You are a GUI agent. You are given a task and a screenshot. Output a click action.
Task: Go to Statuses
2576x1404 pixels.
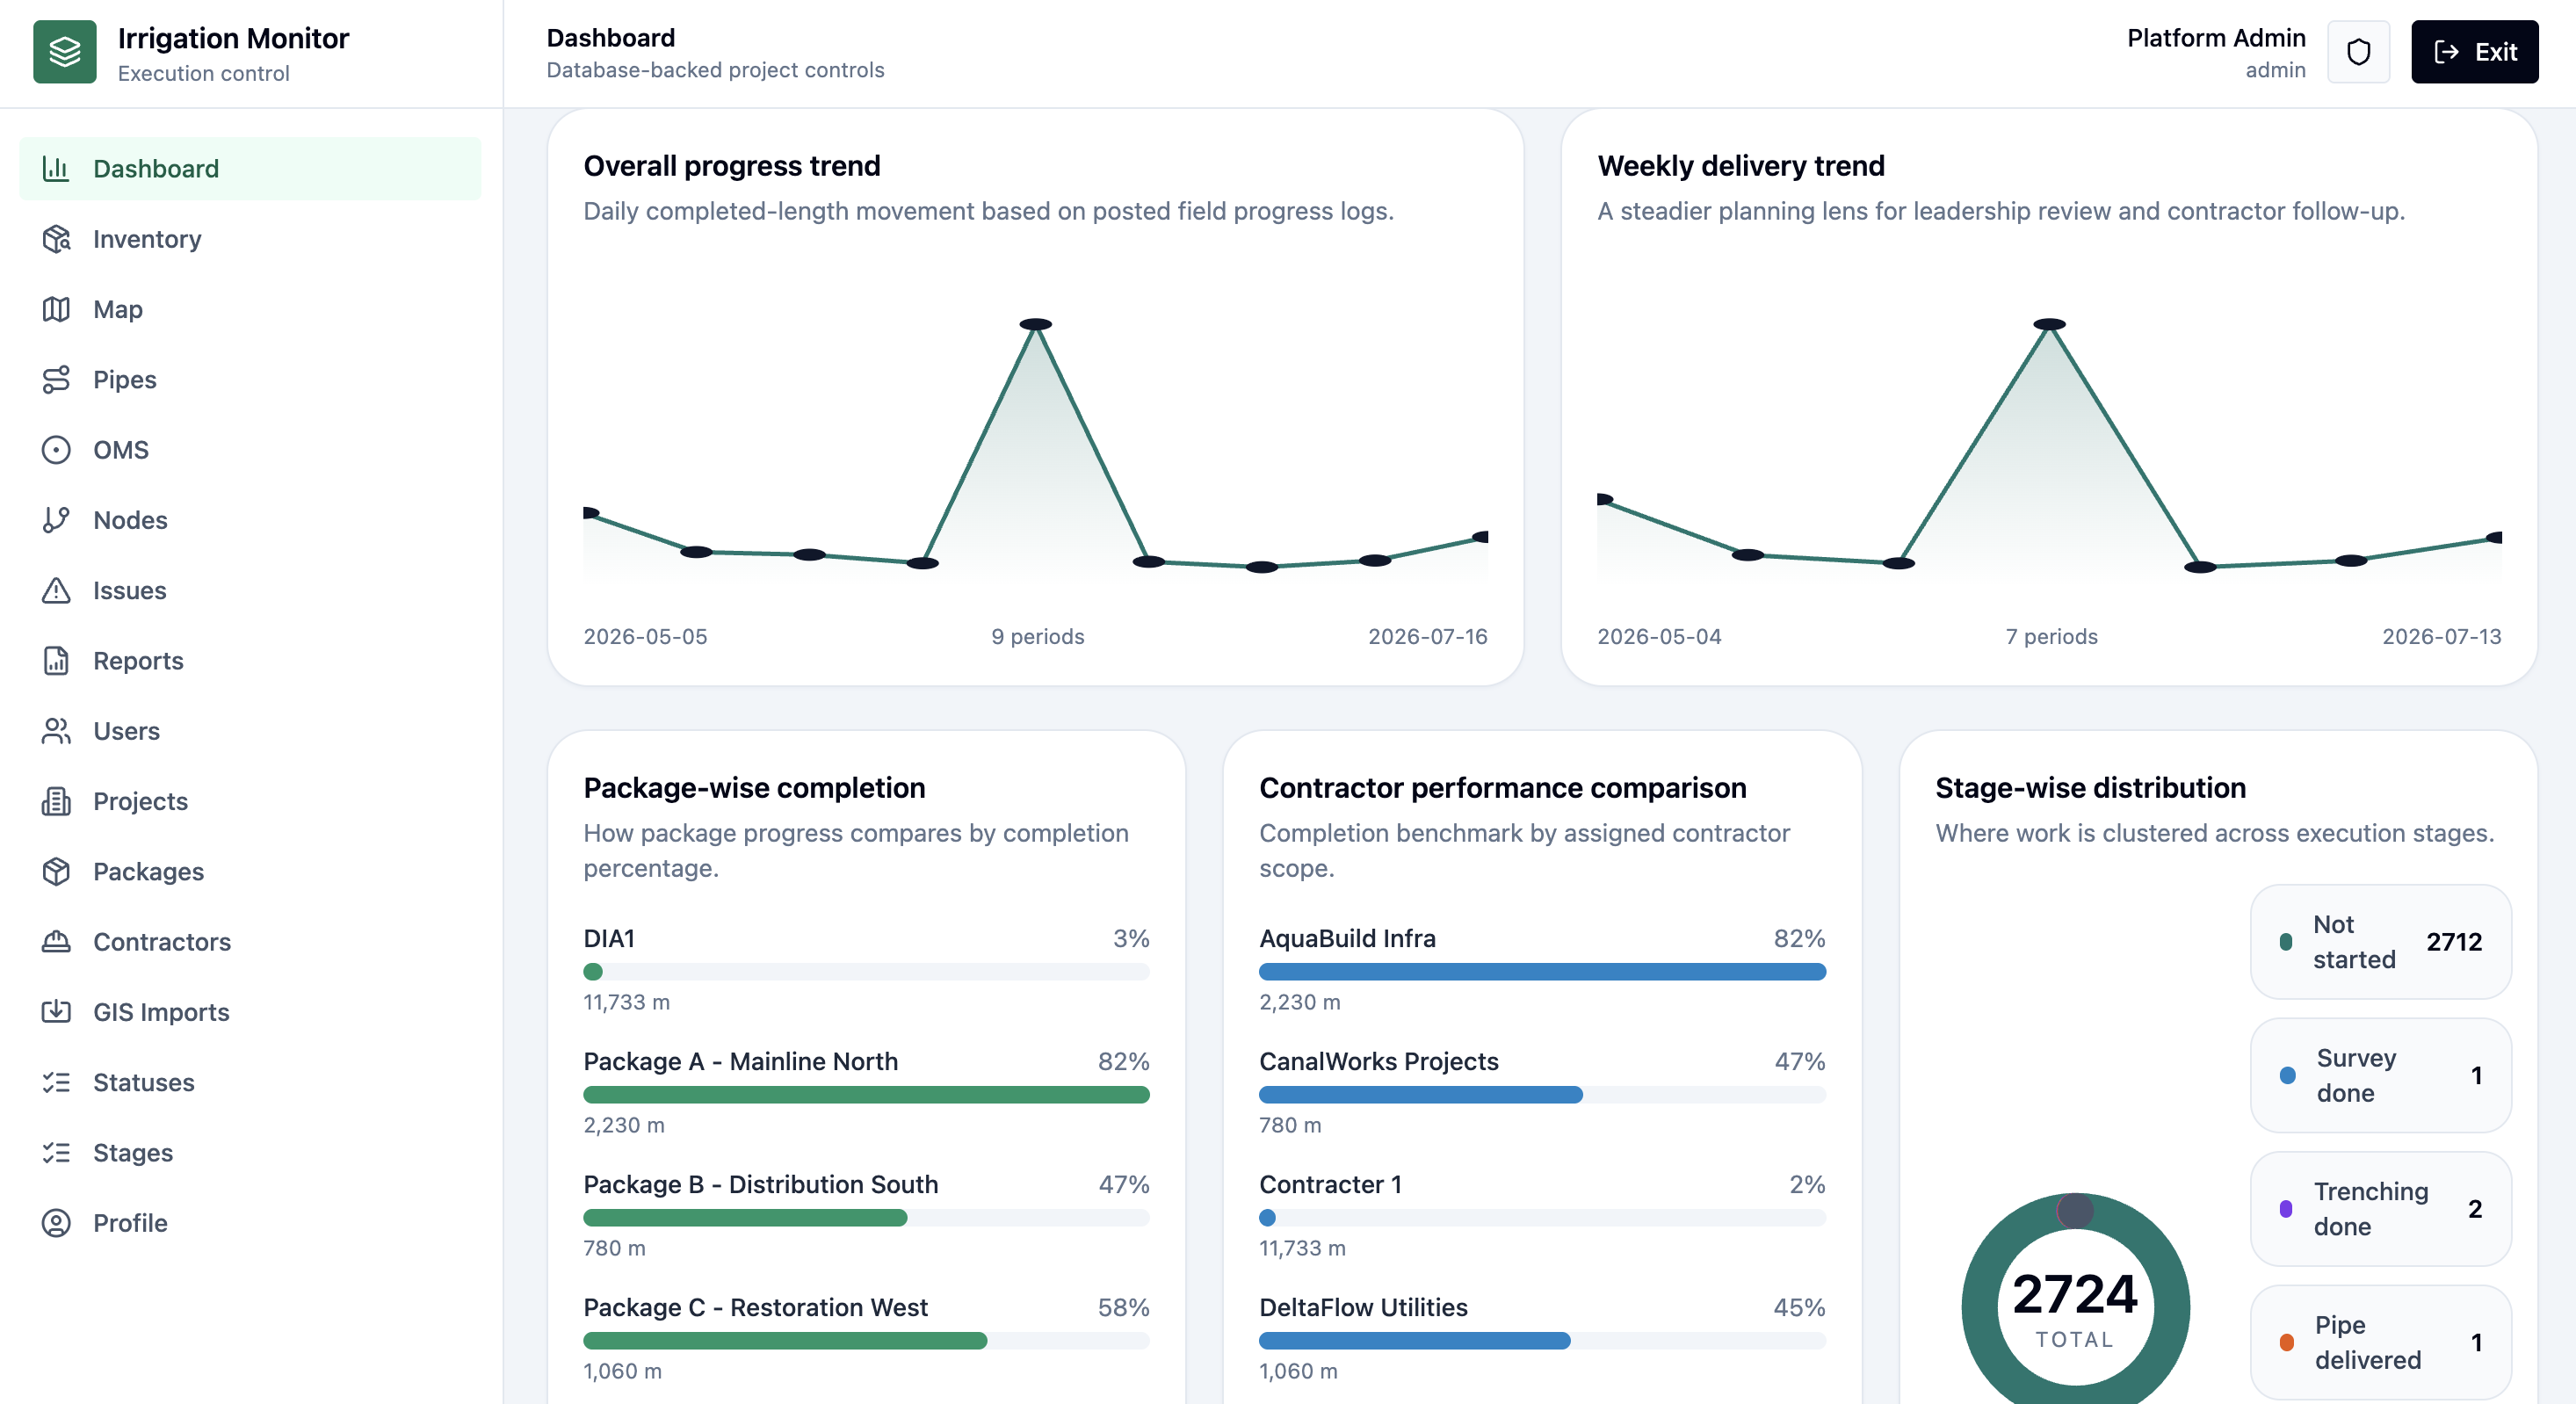pyautogui.click(x=250, y=1083)
